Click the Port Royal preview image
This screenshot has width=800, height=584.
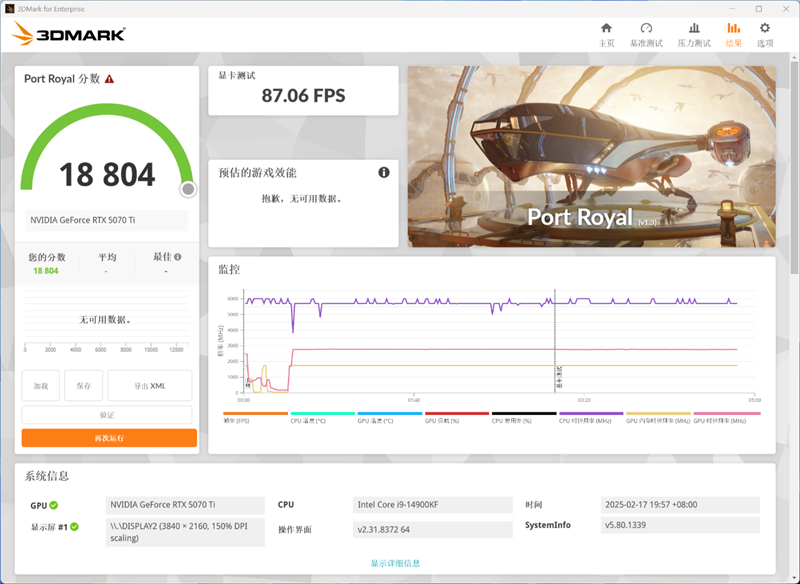[x=597, y=155]
